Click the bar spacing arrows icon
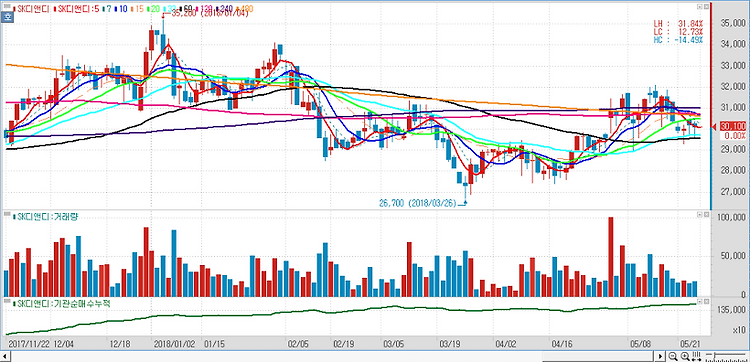 pyautogui.click(x=696, y=356)
